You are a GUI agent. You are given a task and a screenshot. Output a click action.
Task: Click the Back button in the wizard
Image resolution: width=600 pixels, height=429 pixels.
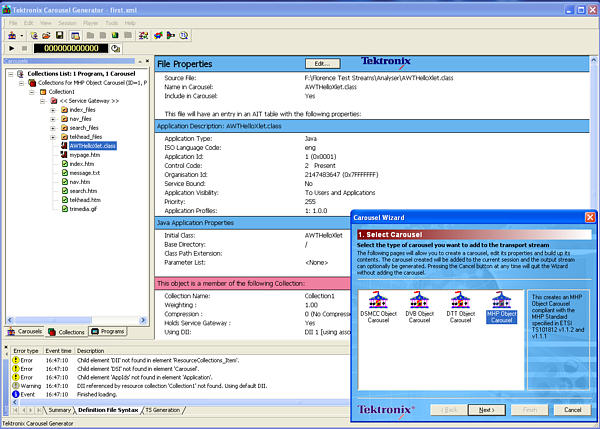448,410
